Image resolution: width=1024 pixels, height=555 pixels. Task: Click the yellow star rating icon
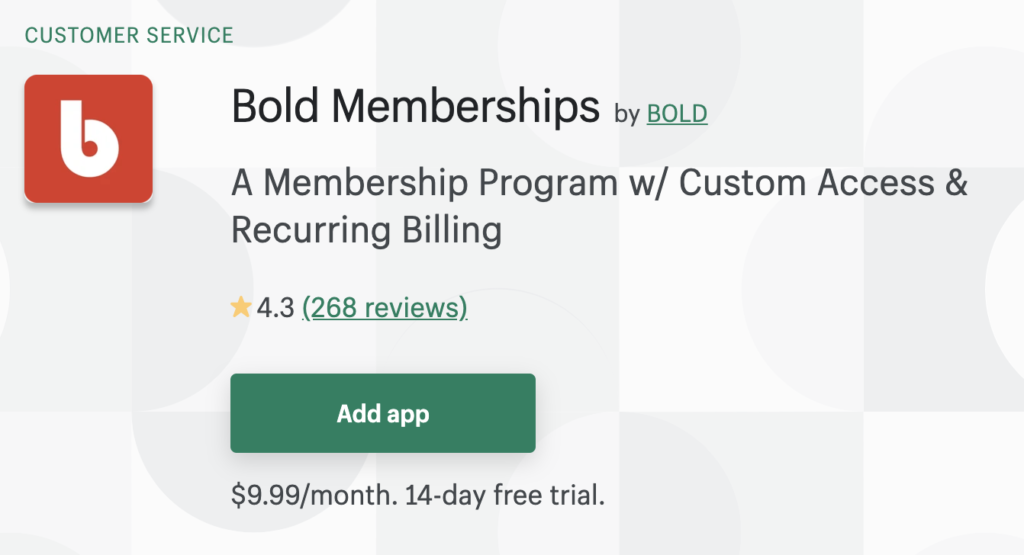(x=241, y=308)
